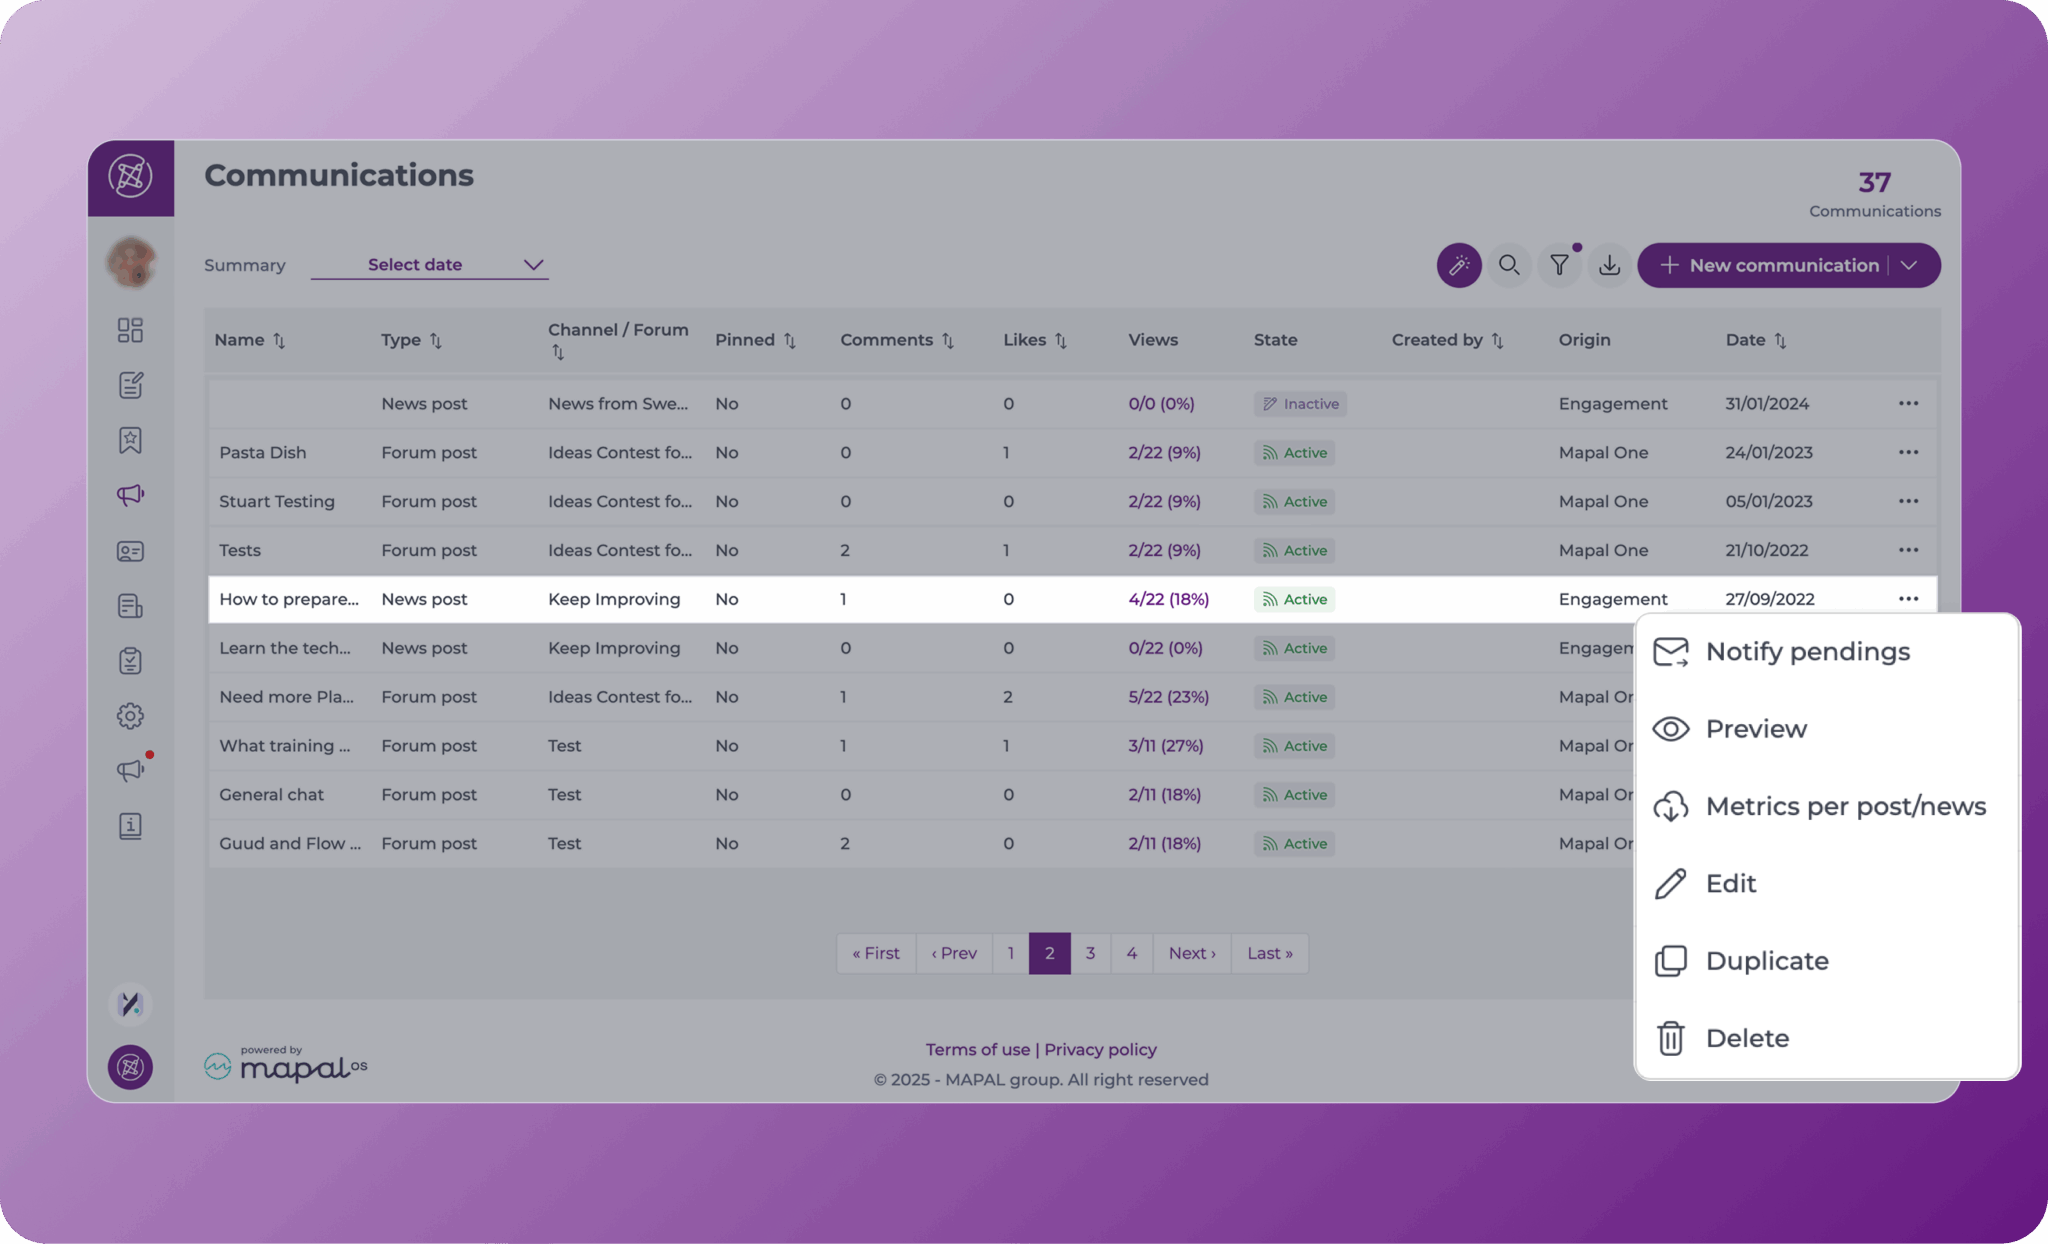Click the magic wand icon button
Viewport: 2048px width, 1244px height.
point(1458,265)
